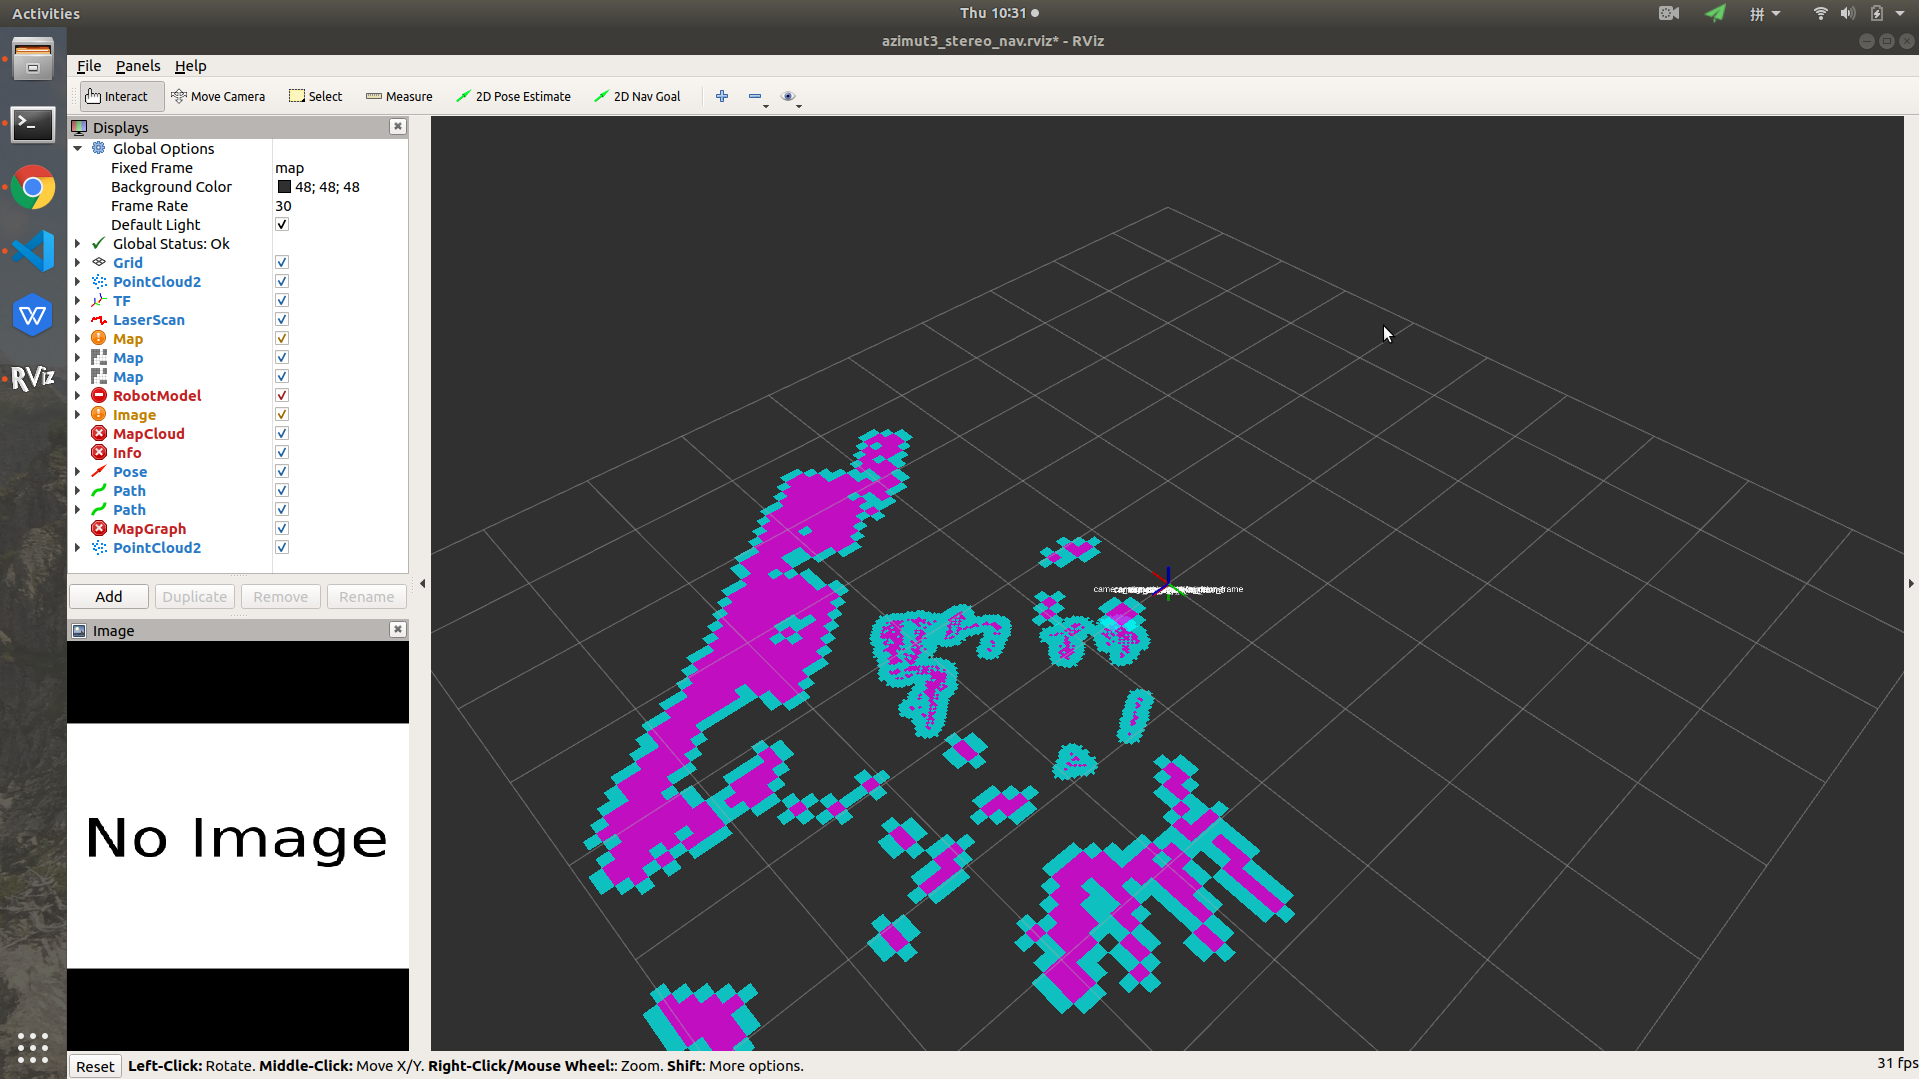This screenshot has height=1079, width=1919.
Task: Expand the TF display tree
Action: (x=78, y=300)
